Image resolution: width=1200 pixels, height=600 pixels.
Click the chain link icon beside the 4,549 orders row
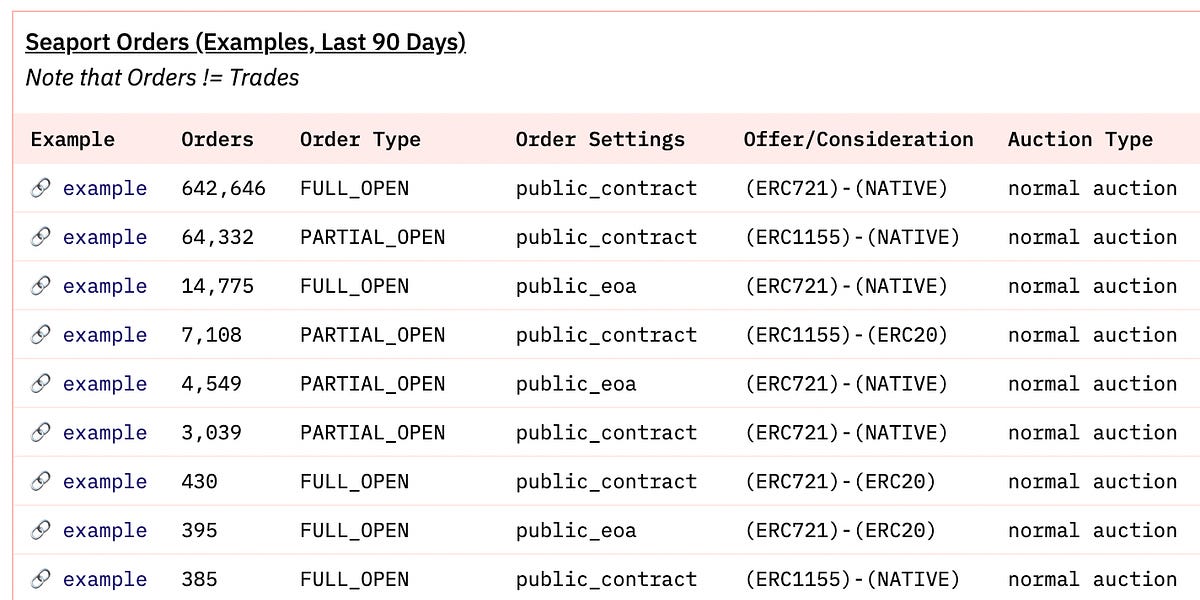point(40,383)
